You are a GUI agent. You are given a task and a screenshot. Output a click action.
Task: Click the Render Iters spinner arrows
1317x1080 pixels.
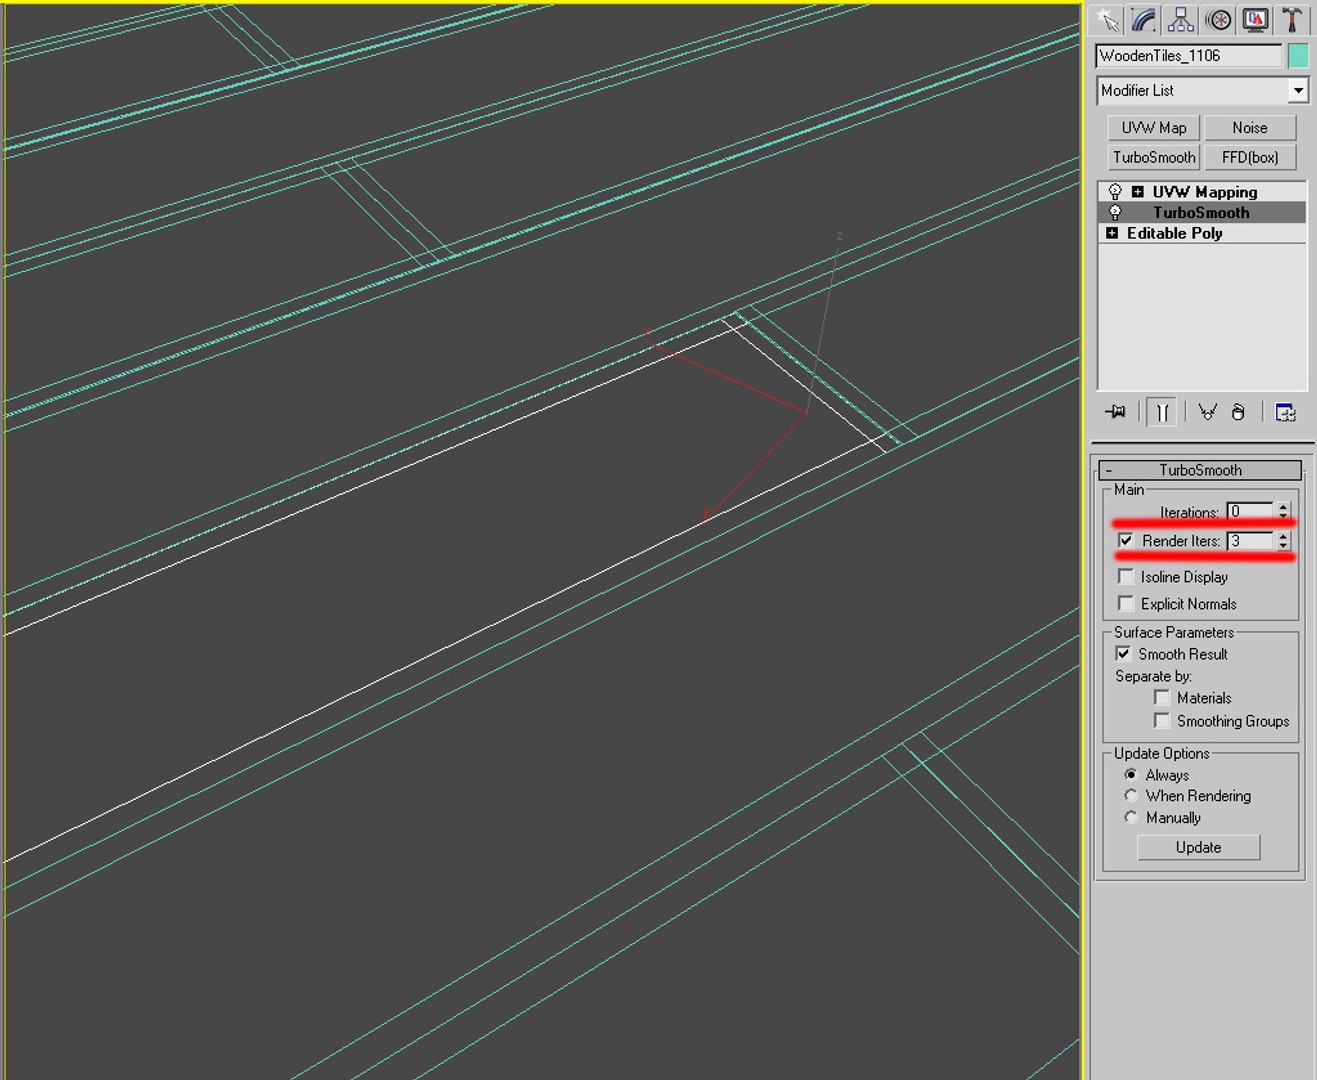(x=1283, y=541)
